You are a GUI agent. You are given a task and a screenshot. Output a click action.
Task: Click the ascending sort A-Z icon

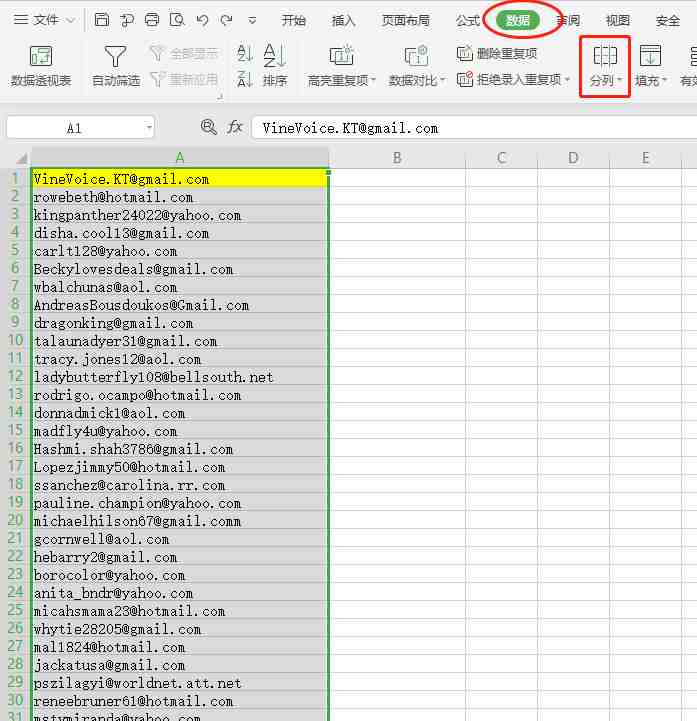click(245, 53)
